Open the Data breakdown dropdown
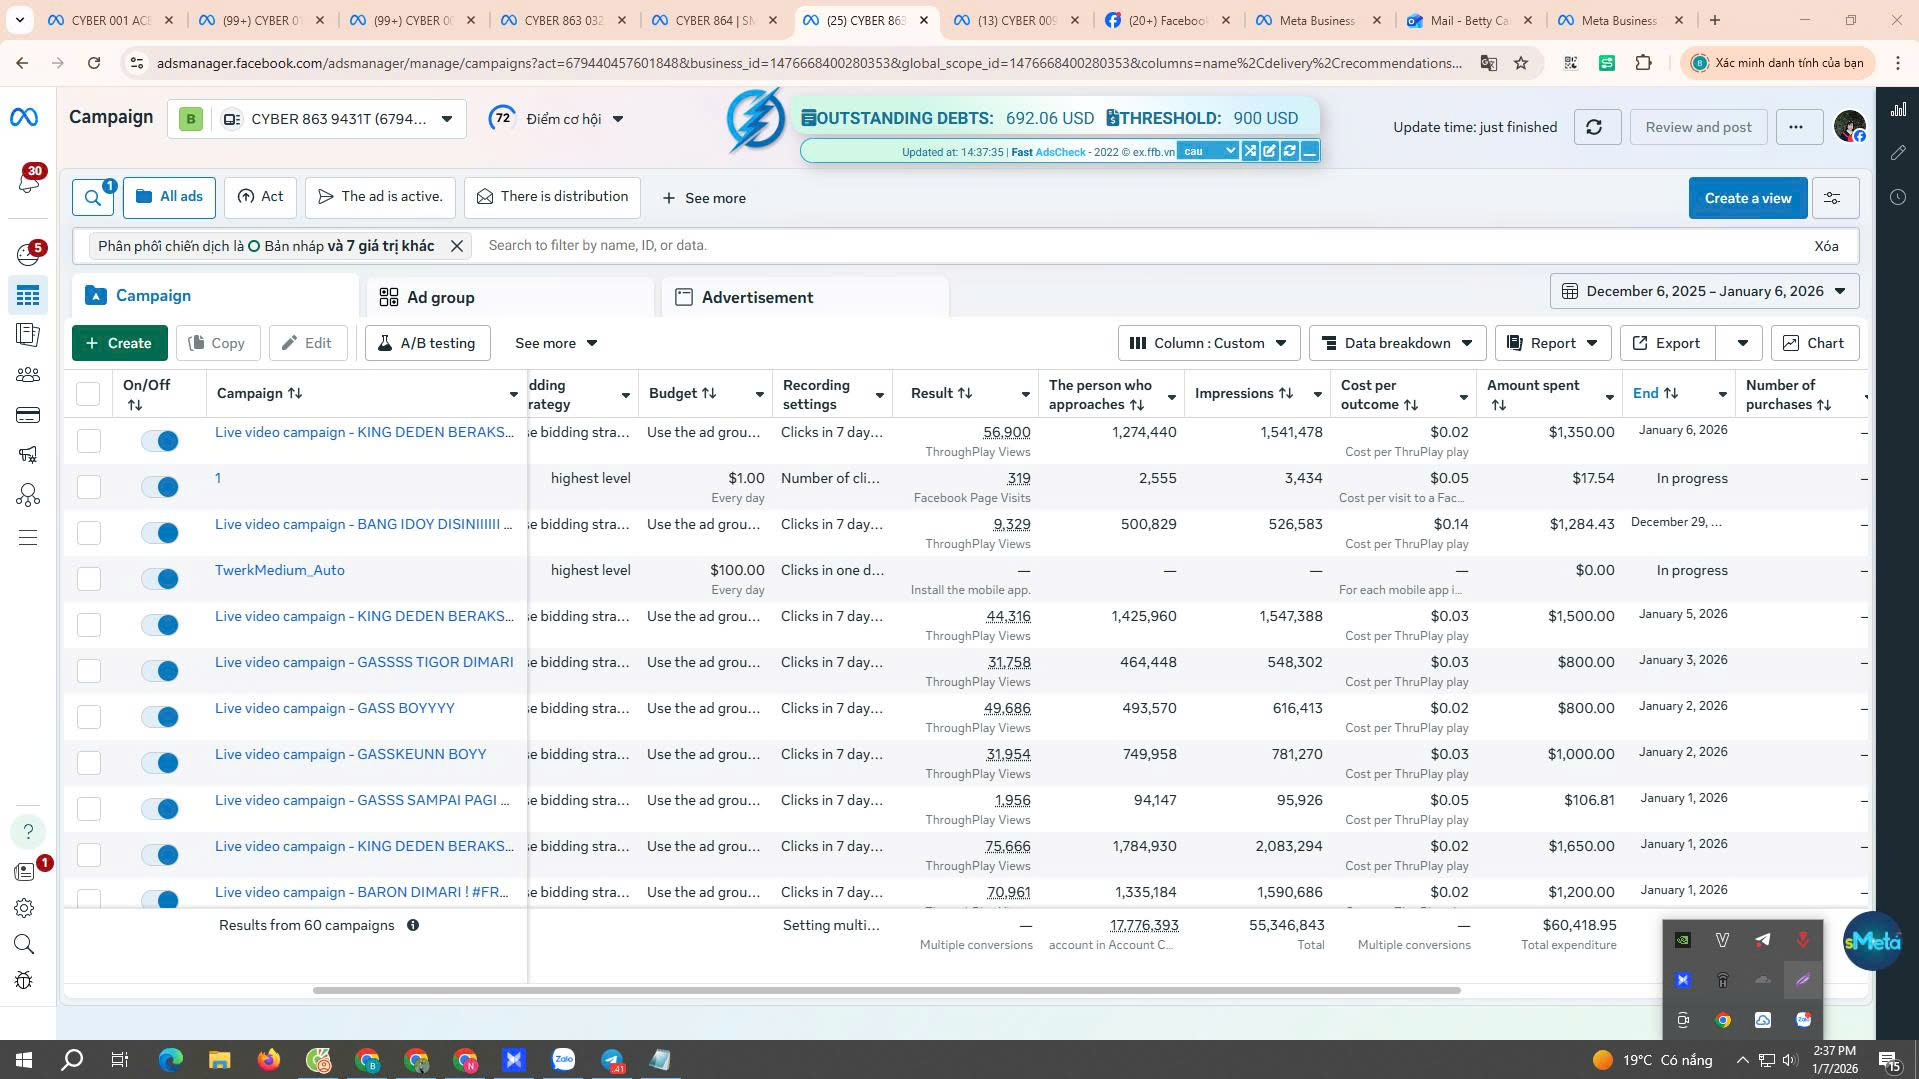The width and height of the screenshot is (1919, 1079). 1397,343
